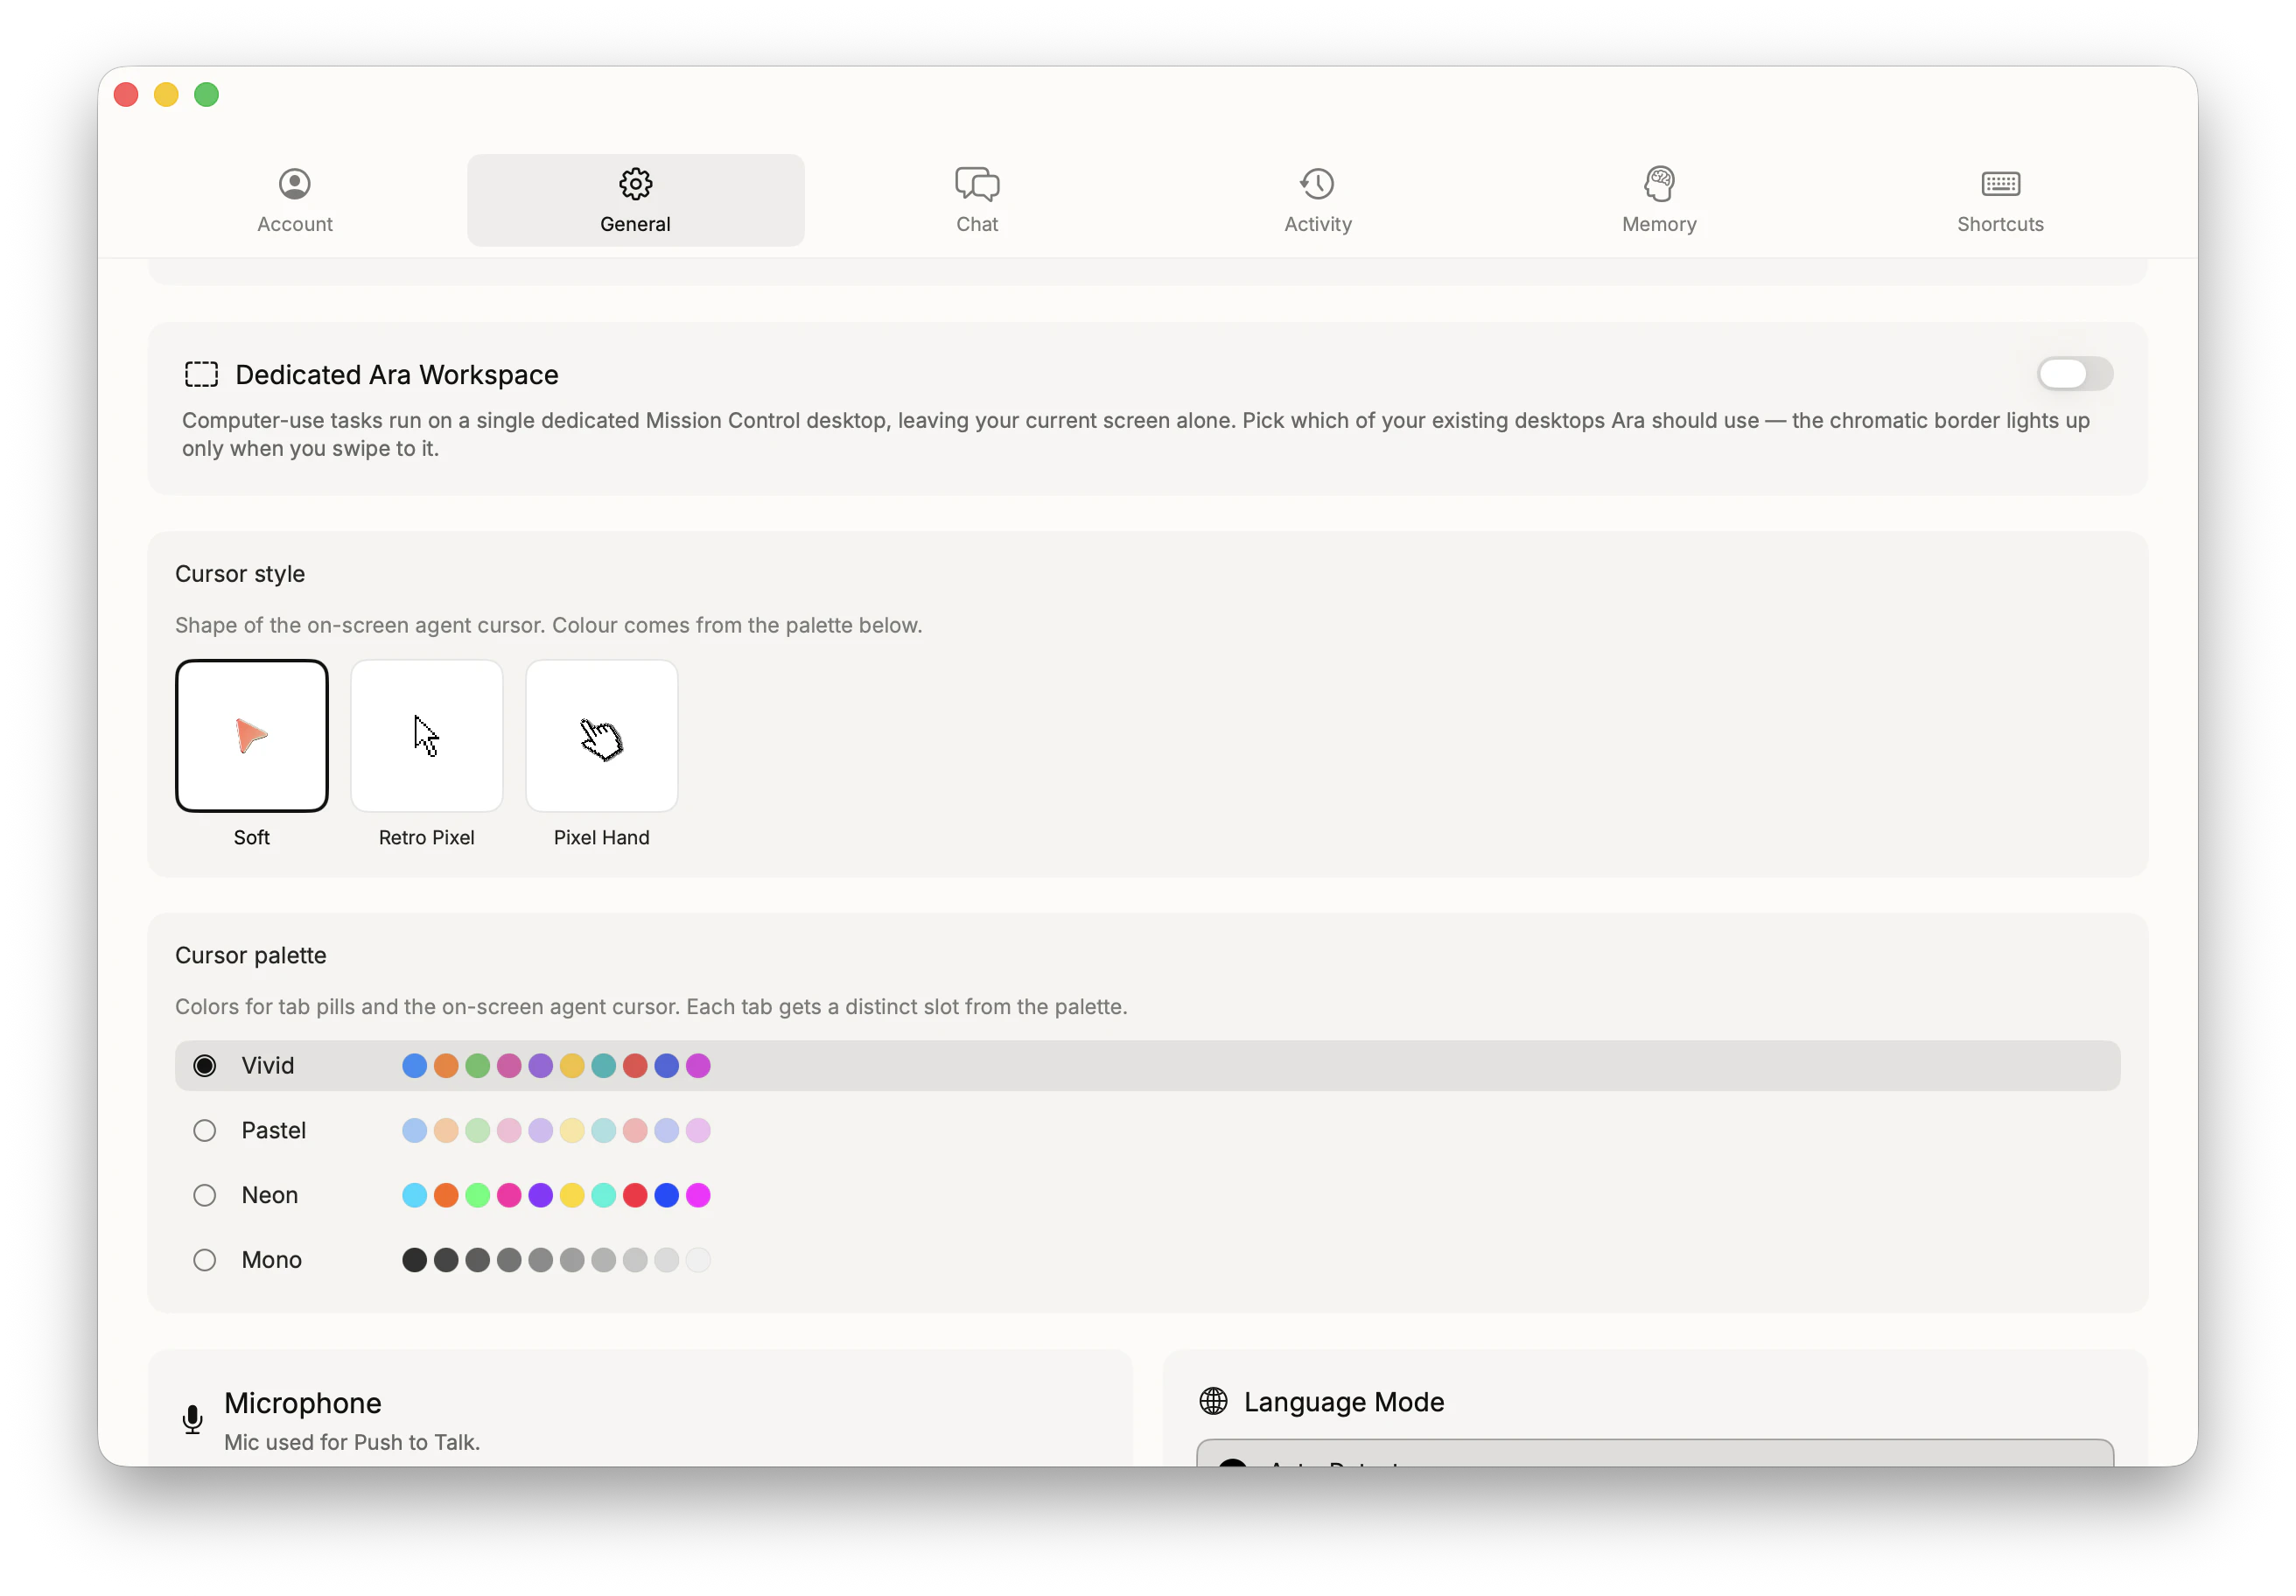This screenshot has width=2296, height=1596.
Task: Open the Shortcuts tab
Action: point(2000,200)
